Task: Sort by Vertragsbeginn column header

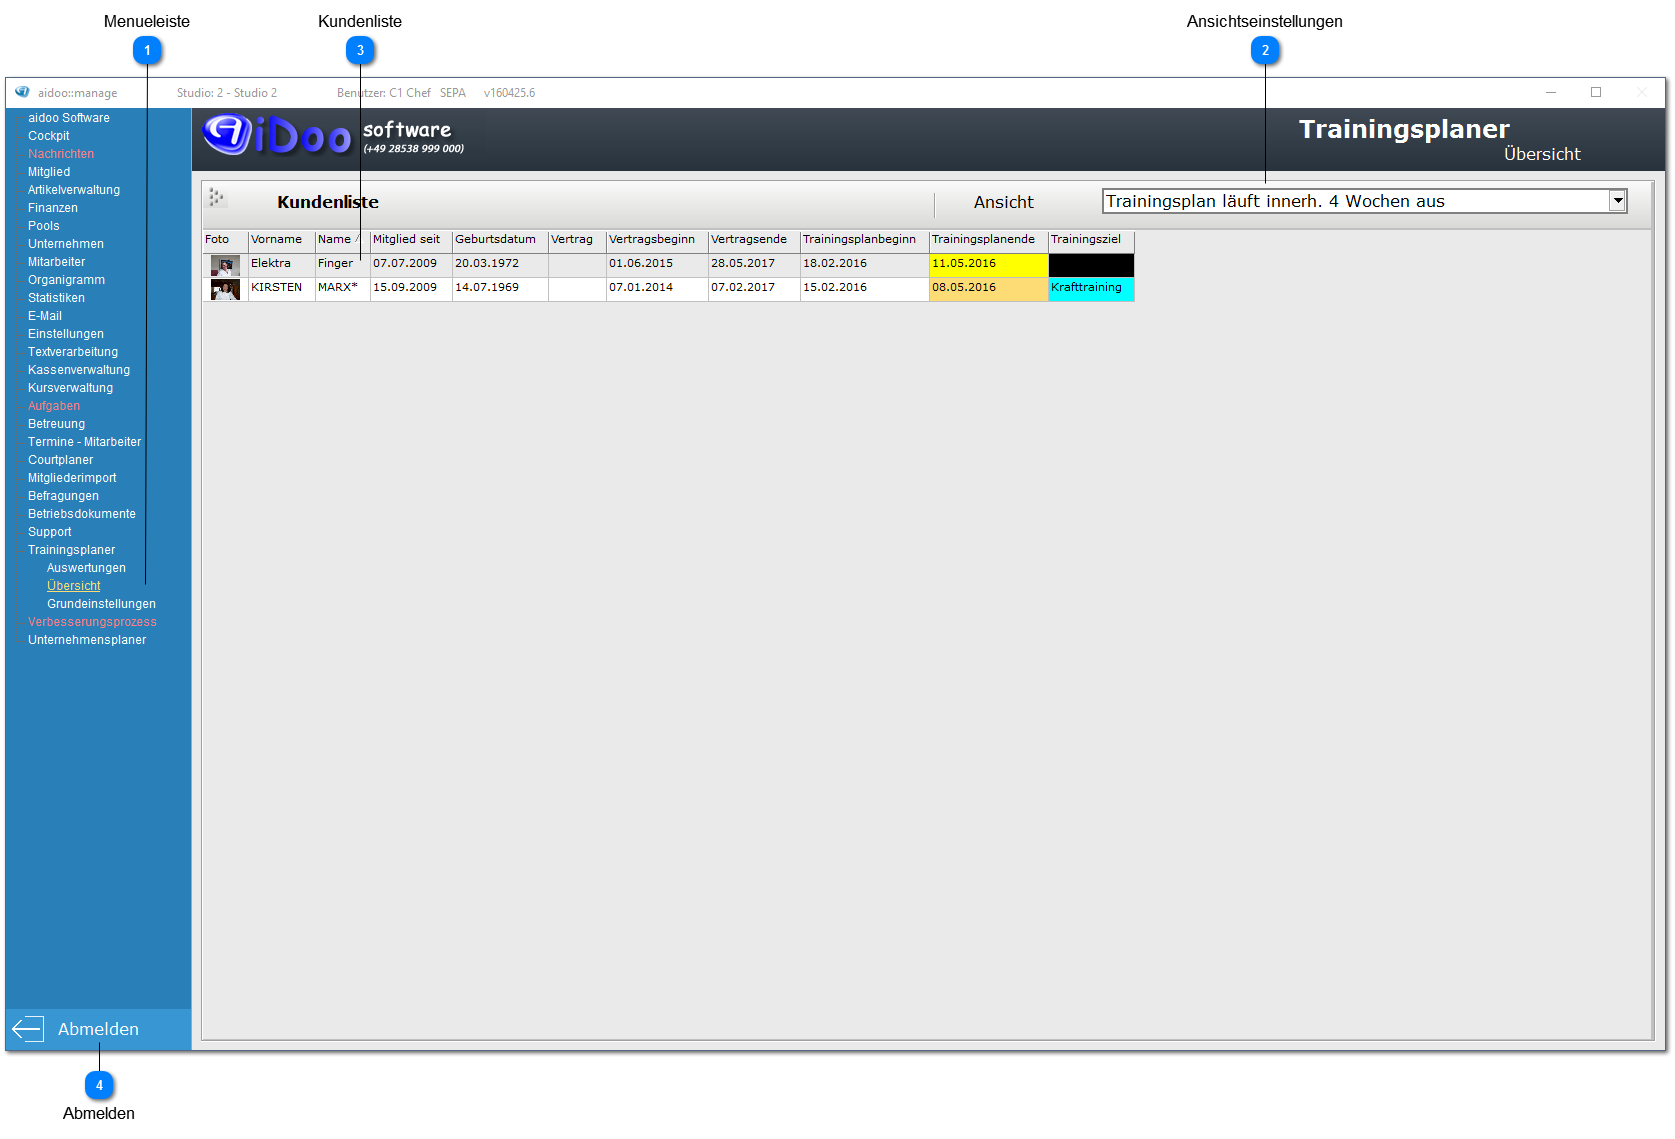Action: (x=657, y=240)
